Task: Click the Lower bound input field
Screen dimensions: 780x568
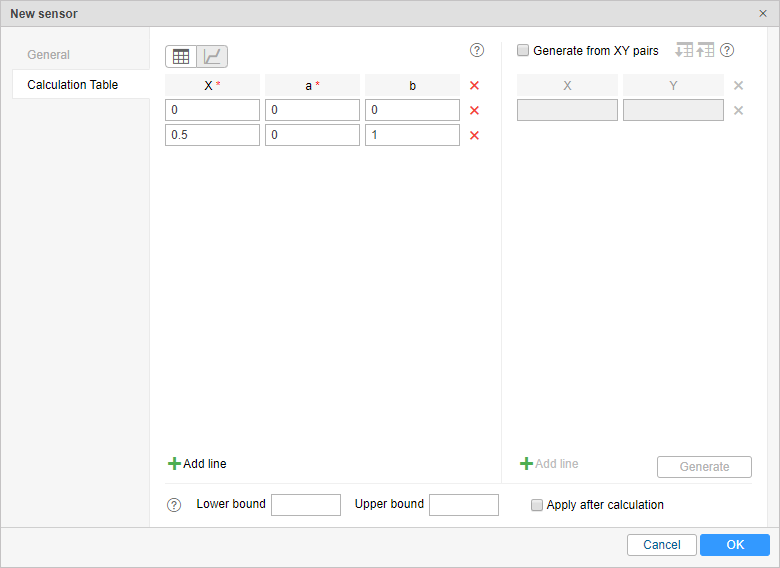Action: click(x=306, y=505)
